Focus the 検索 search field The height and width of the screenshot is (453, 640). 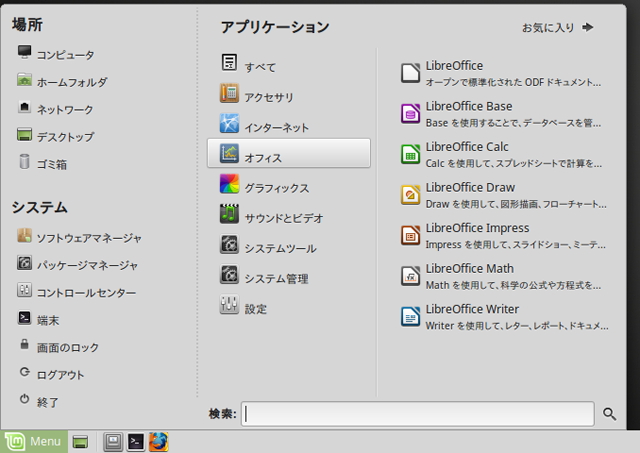tap(418, 414)
